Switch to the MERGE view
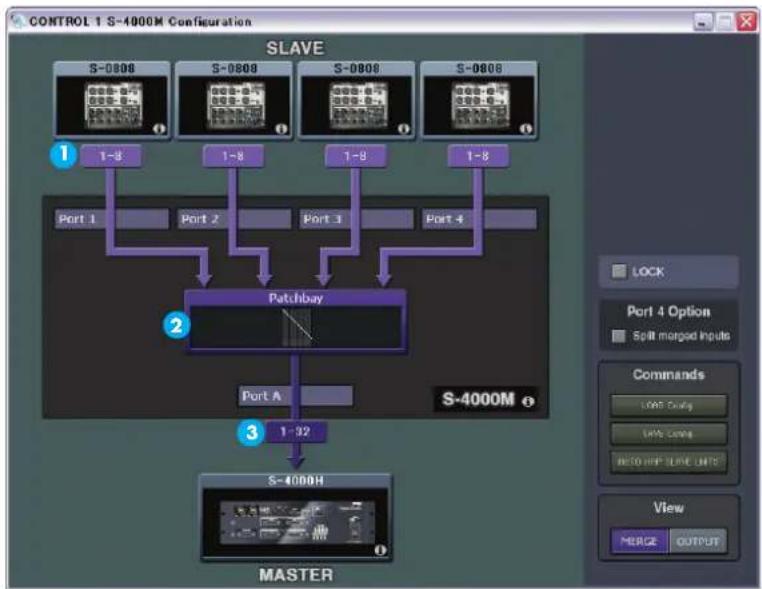762x589 pixels. tap(640, 541)
